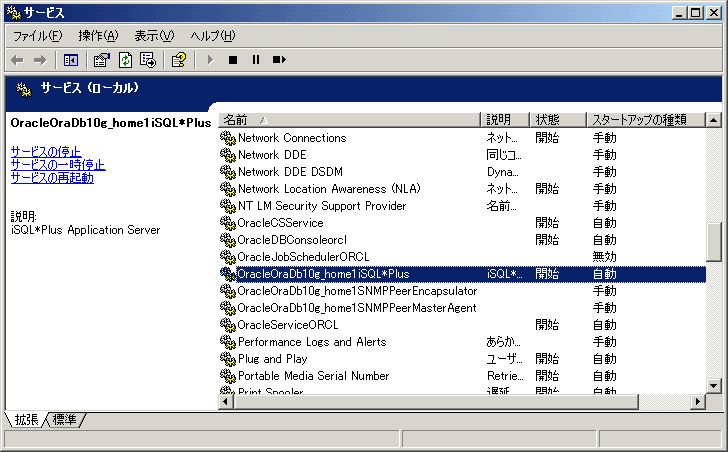Toggle the console tree pane icon
The width and height of the screenshot is (728, 452).
71,60
